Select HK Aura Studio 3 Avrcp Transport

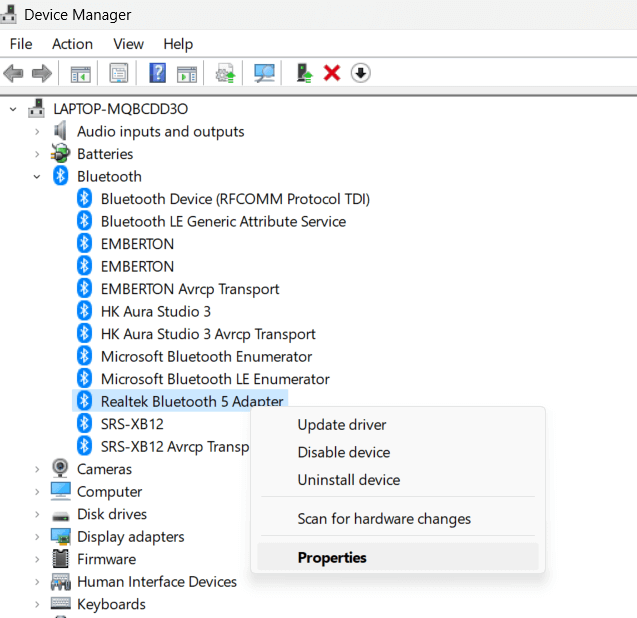click(x=208, y=334)
